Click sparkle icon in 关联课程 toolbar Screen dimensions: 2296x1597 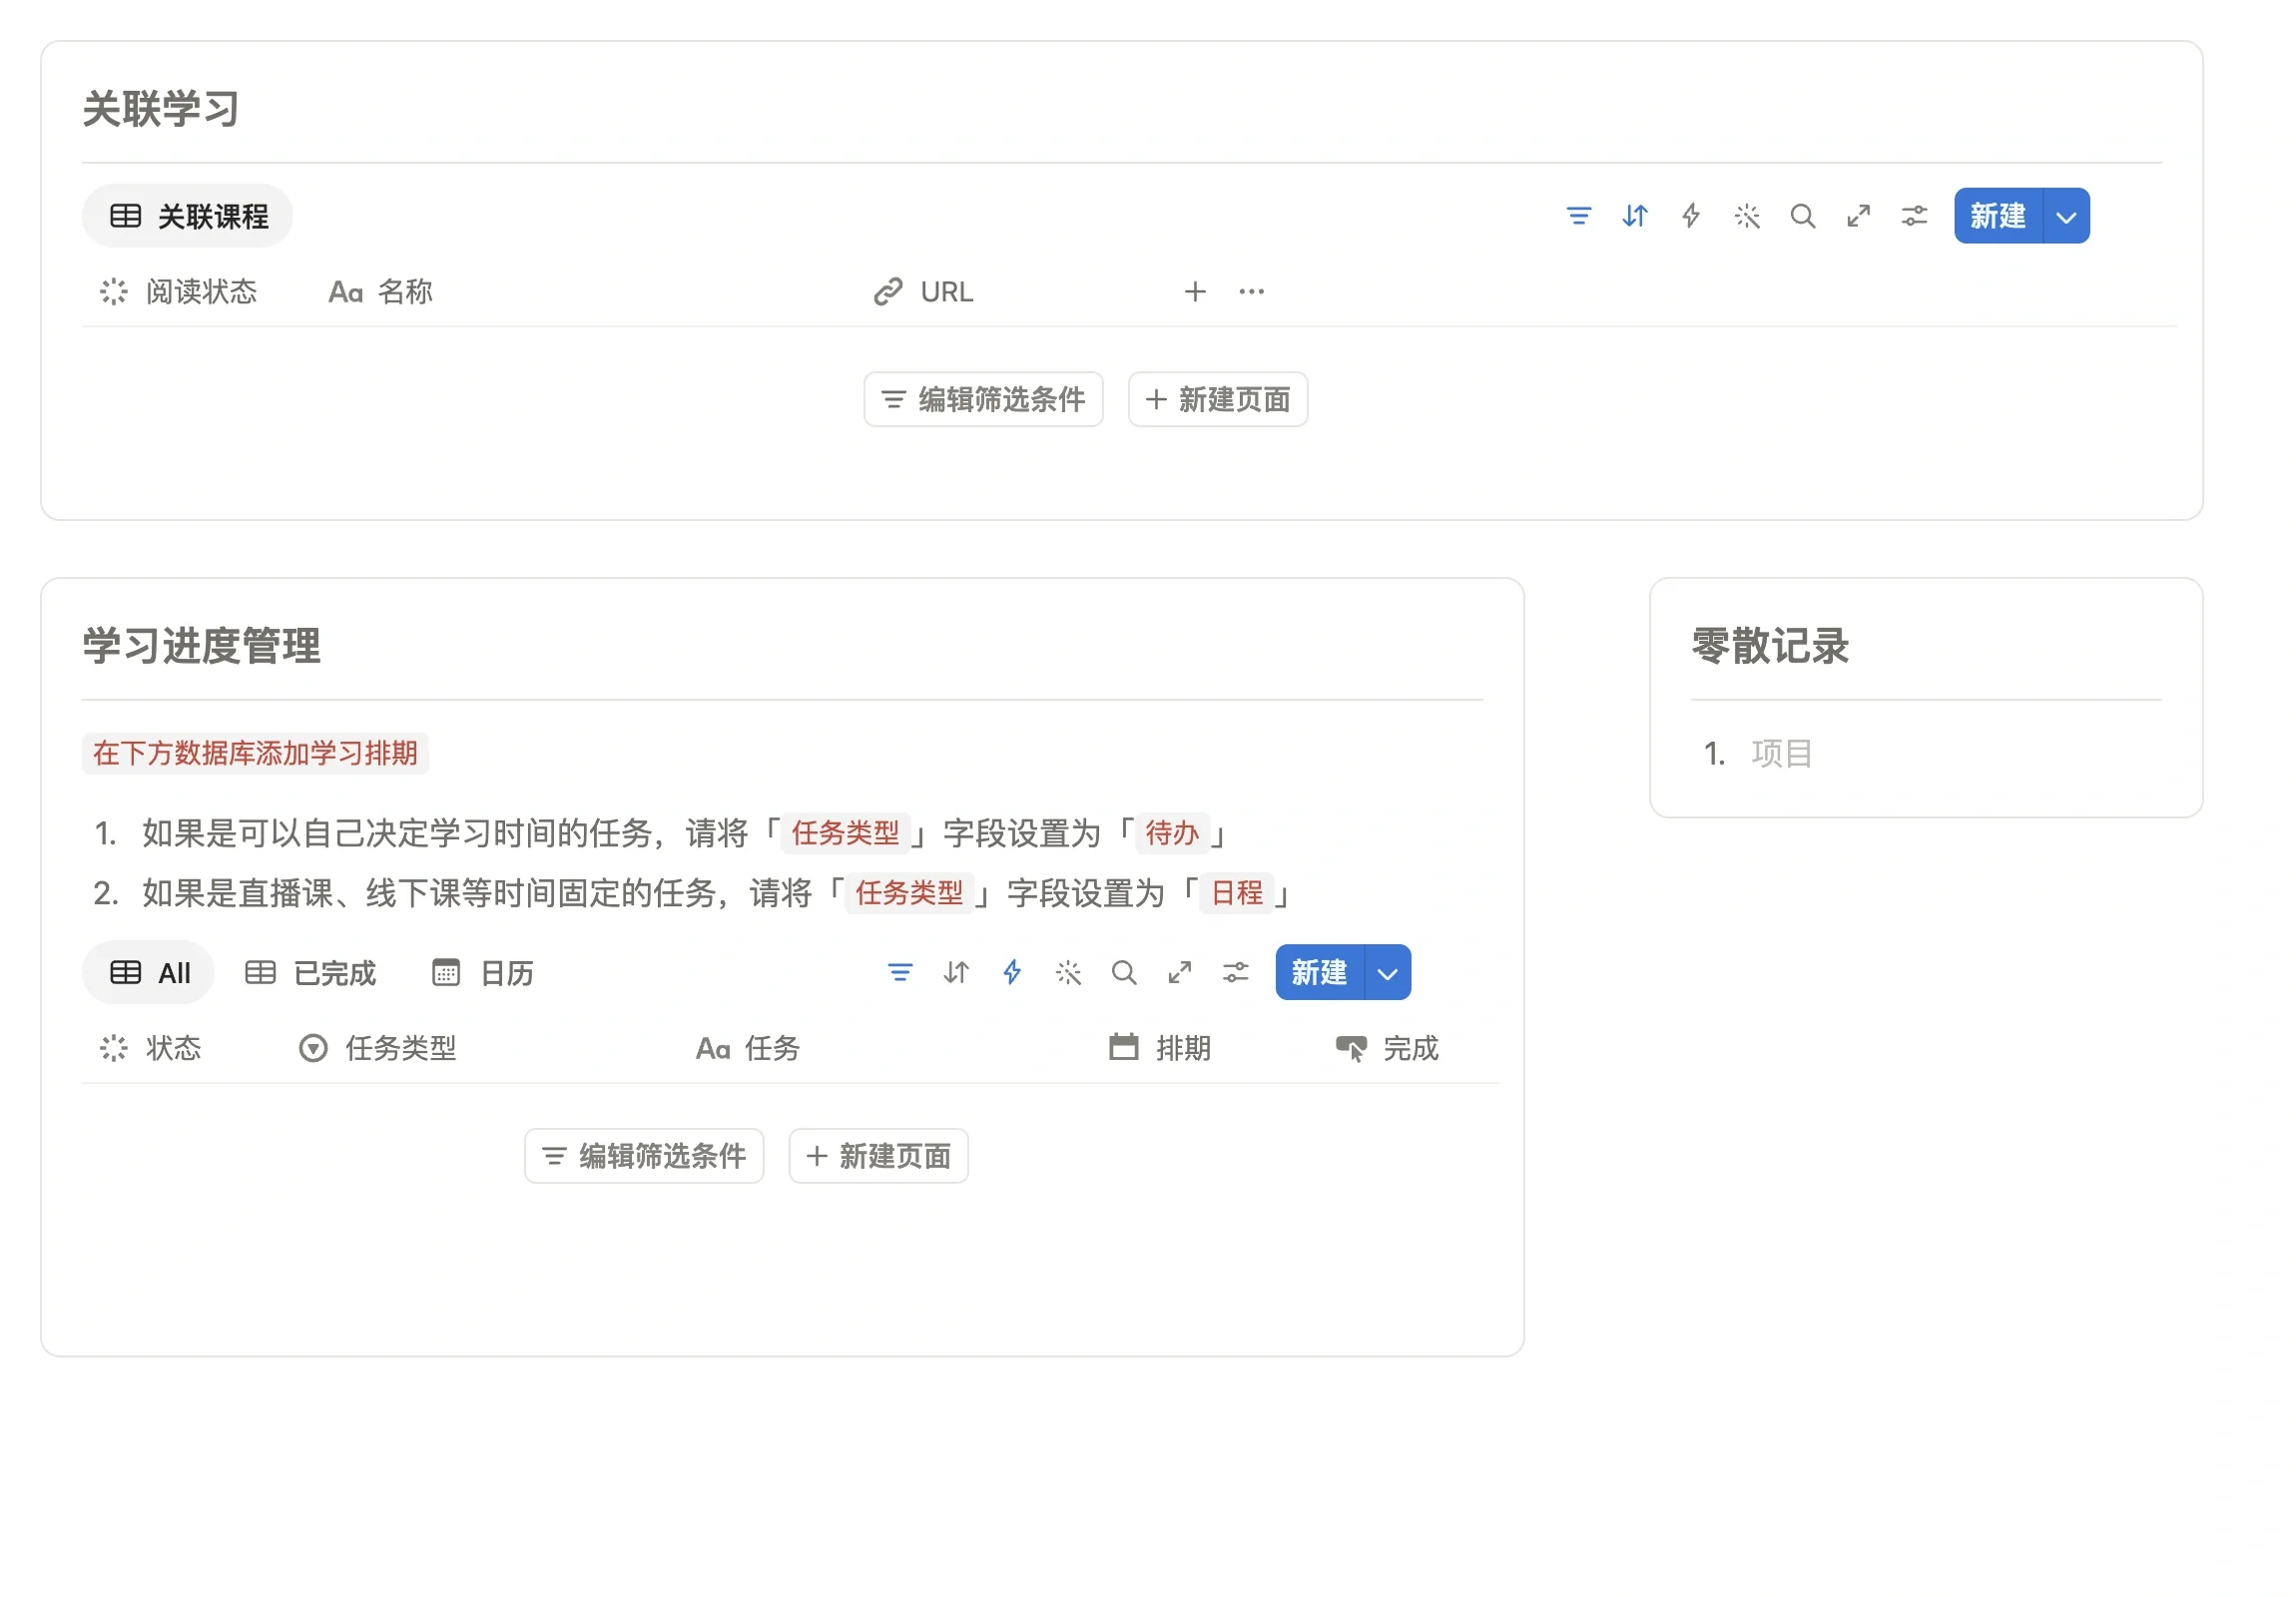[1746, 216]
